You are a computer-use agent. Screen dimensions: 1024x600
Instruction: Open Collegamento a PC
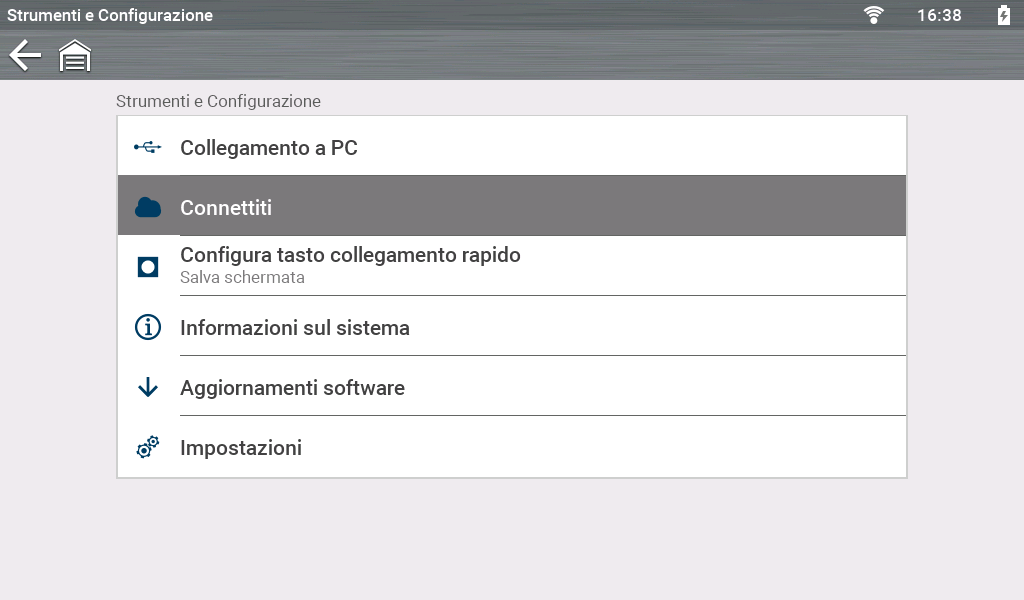(269, 148)
